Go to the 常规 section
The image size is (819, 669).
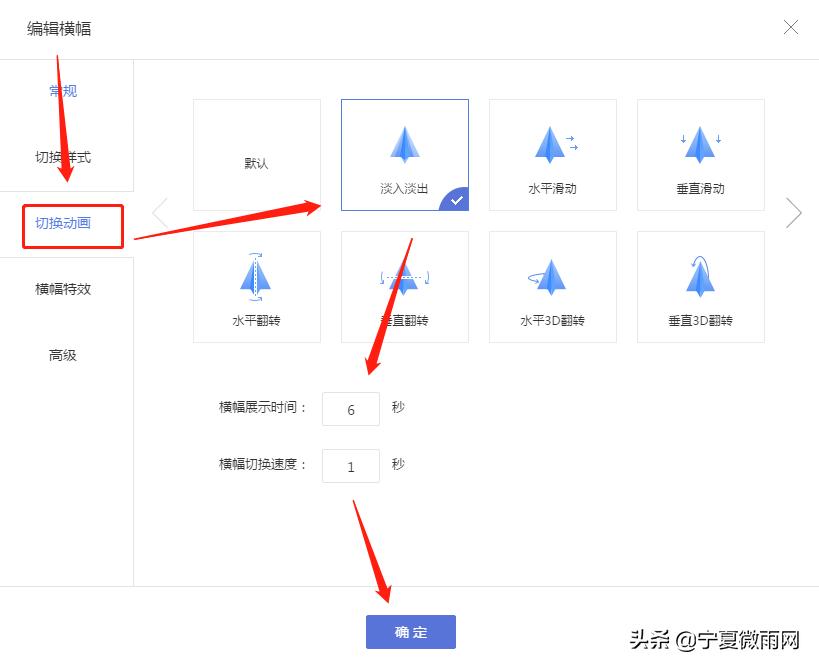(x=62, y=90)
